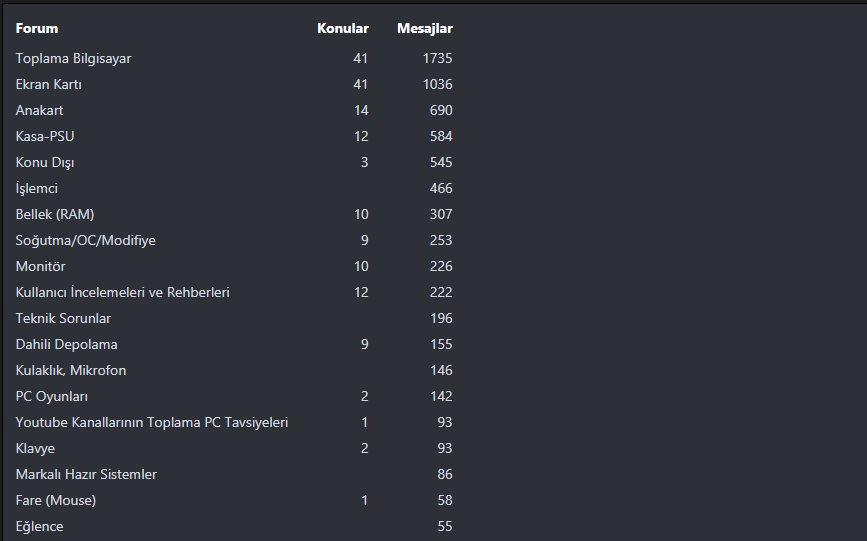The height and width of the screenshot is (541, 867).
Task: Open the Konu Dışı forum
Action: 45,163
